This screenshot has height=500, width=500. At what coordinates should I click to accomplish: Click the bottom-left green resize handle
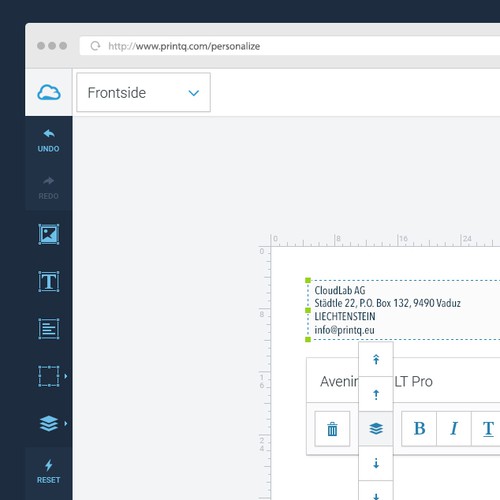click(x=308, y=339)
